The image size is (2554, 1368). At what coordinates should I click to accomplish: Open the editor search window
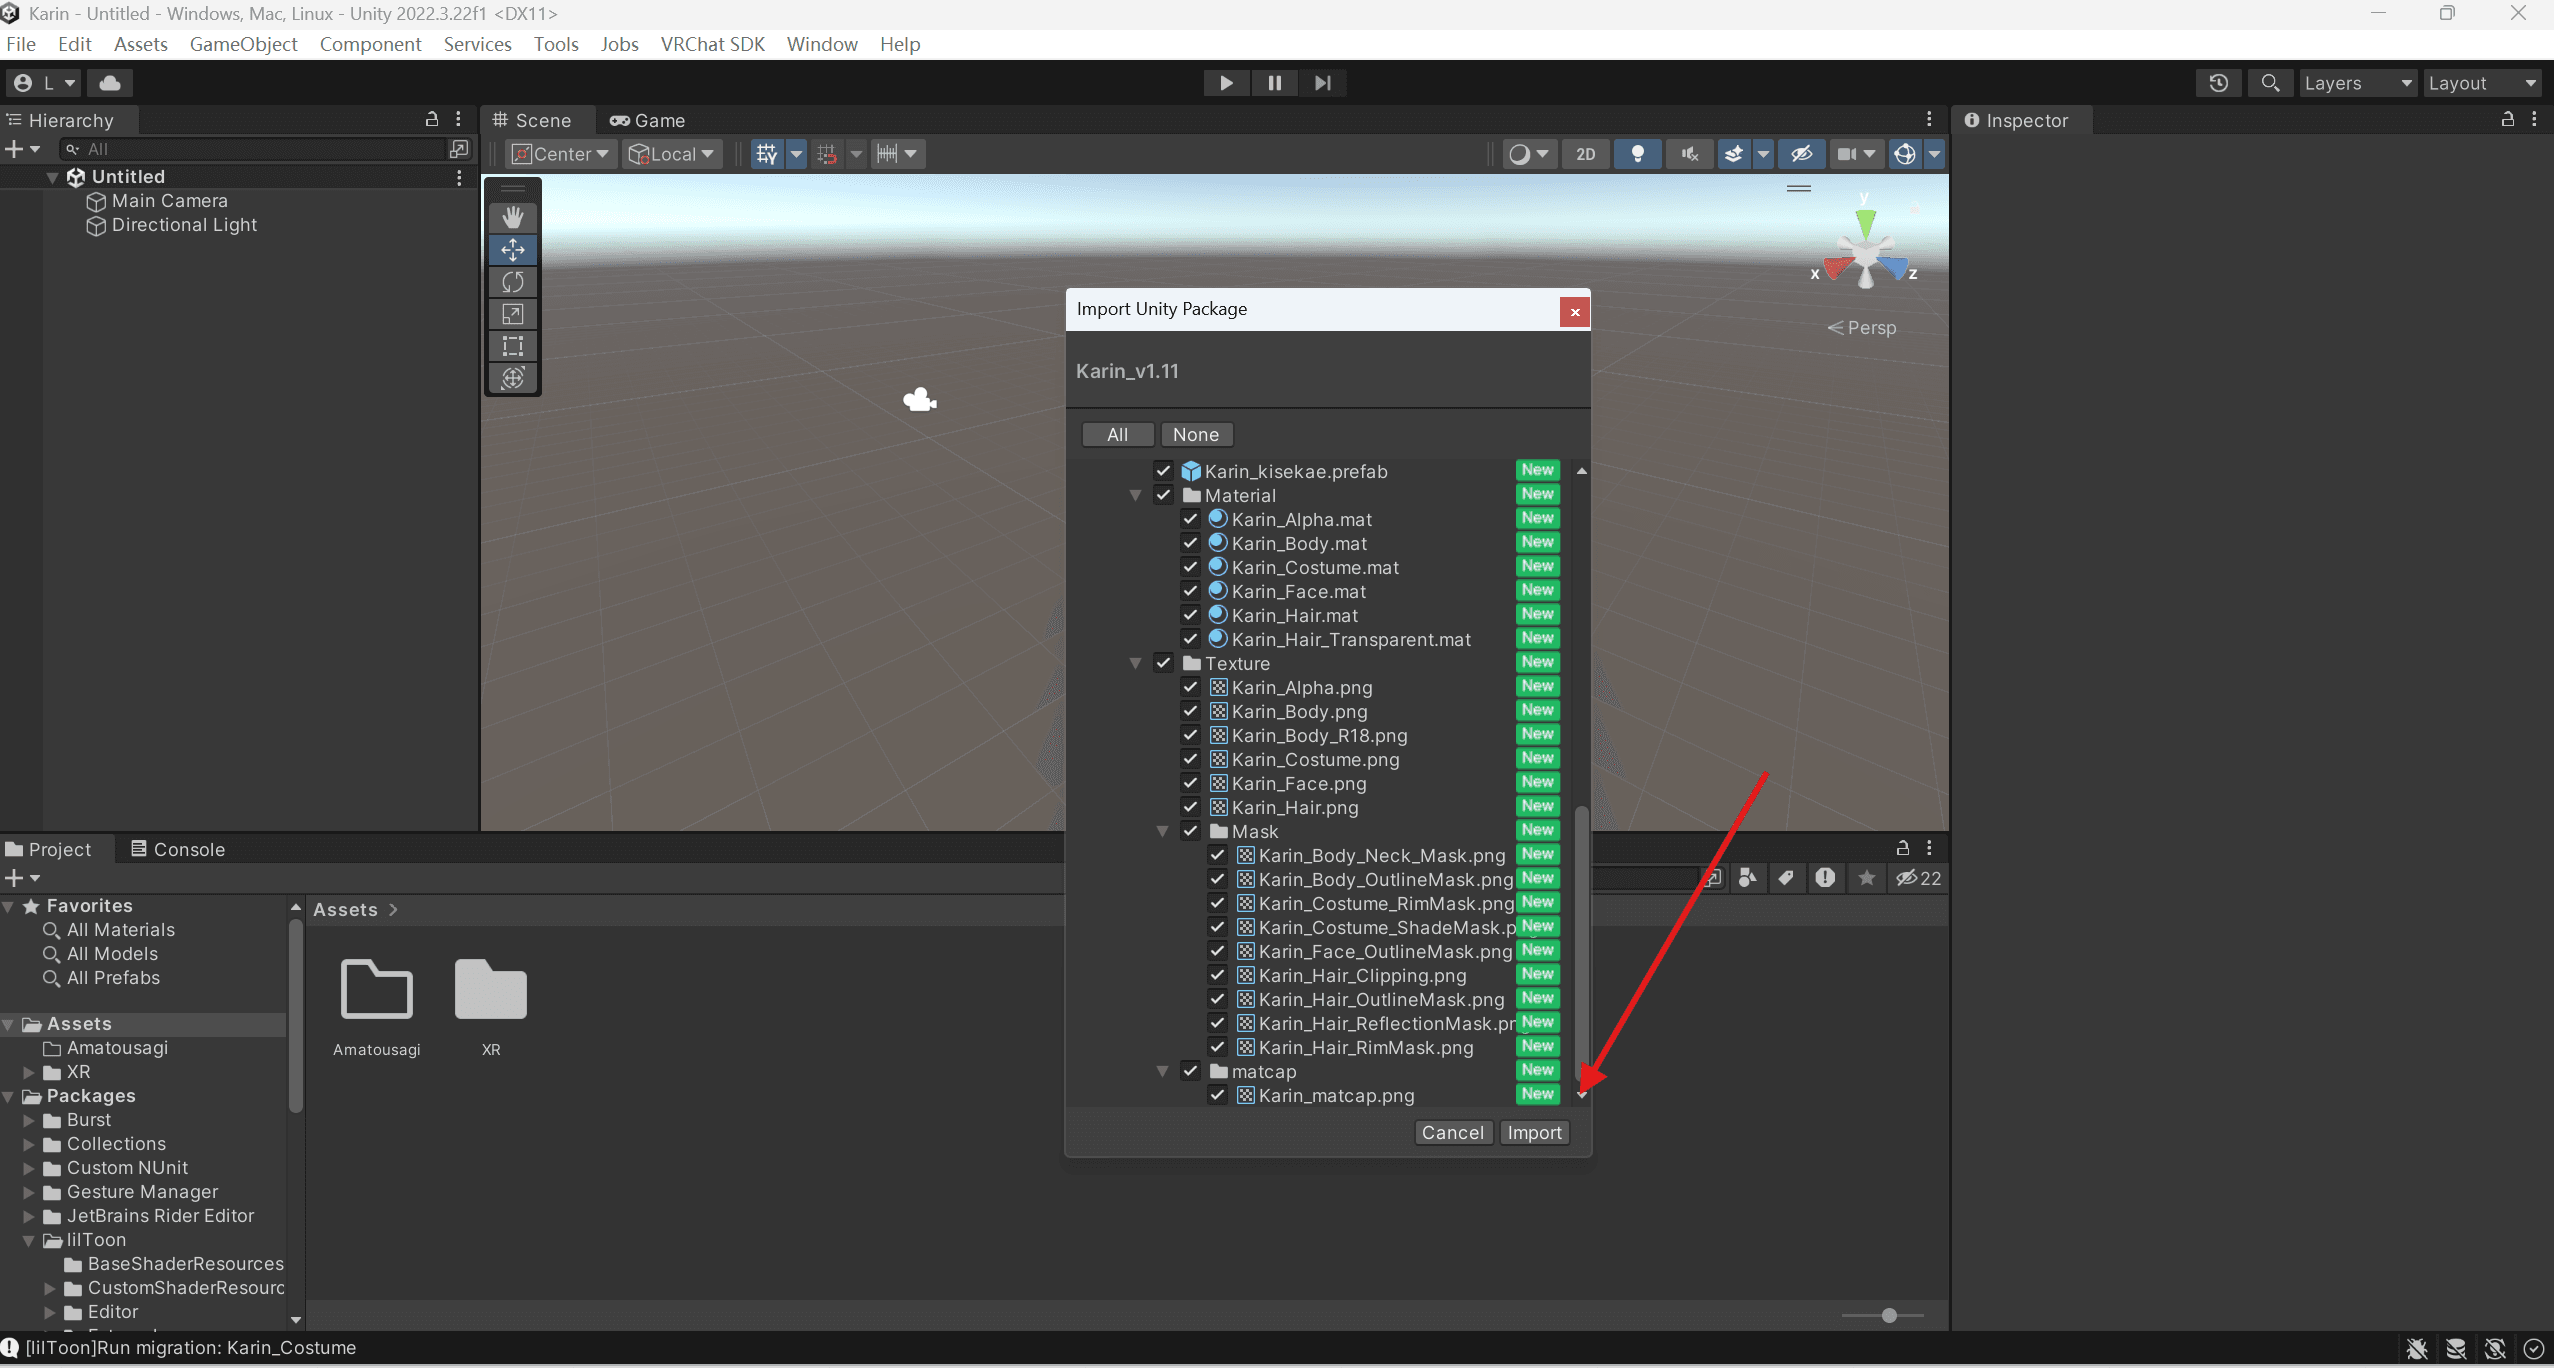(x=2271, y=83)
